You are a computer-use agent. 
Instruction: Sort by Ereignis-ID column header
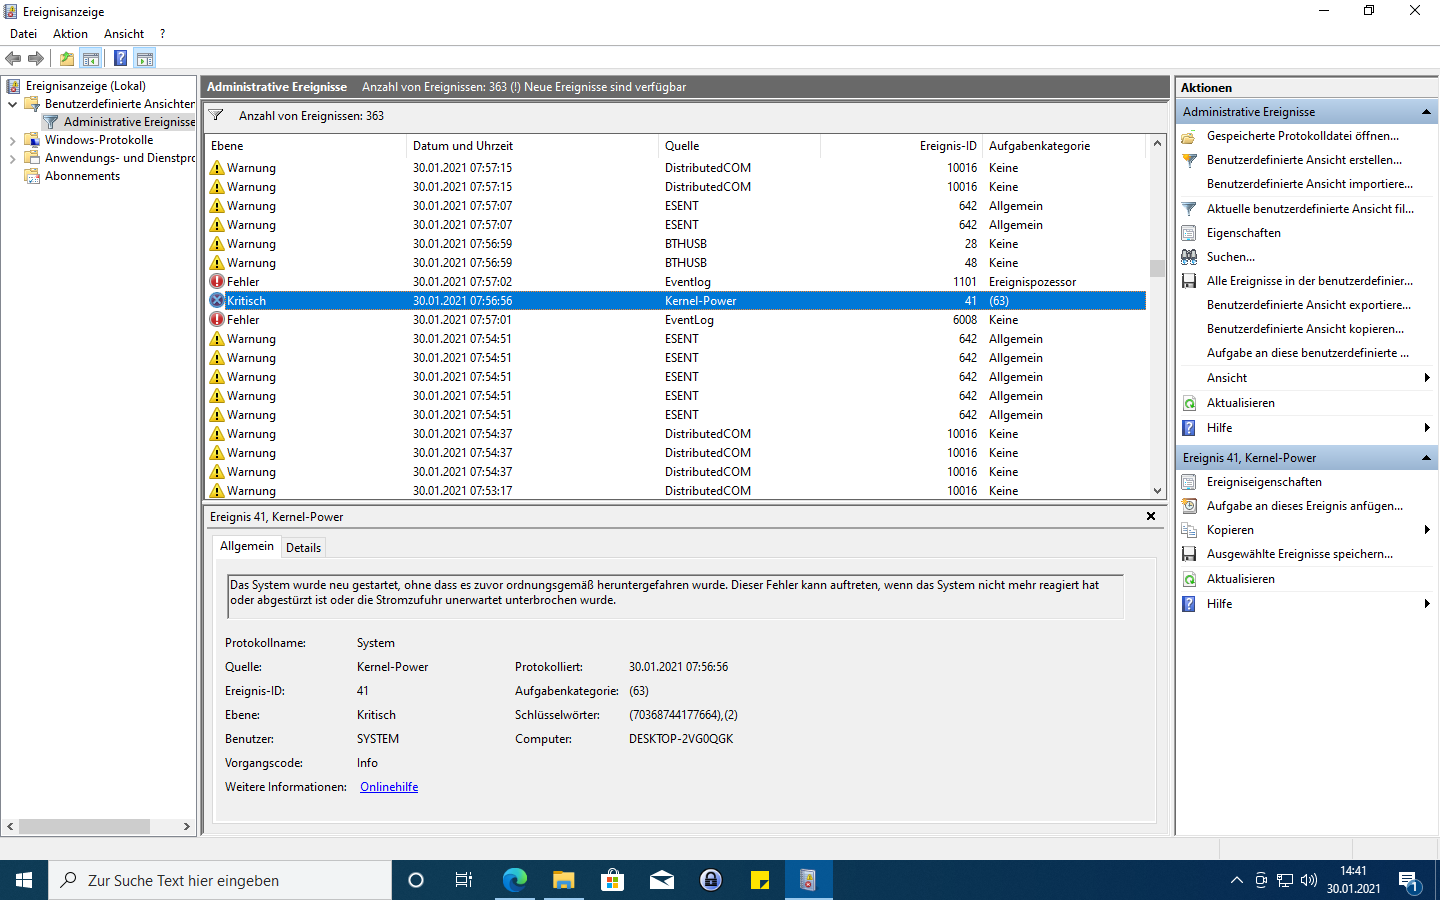tap(900, 146)
